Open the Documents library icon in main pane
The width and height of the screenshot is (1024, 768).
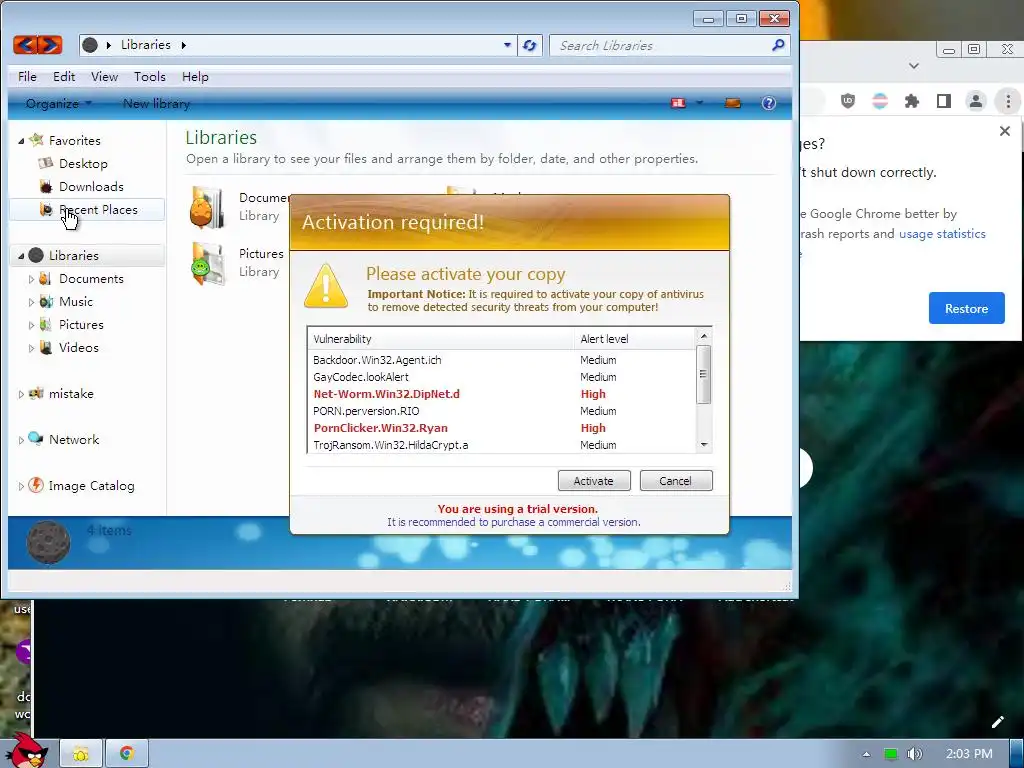click(208, 208)
